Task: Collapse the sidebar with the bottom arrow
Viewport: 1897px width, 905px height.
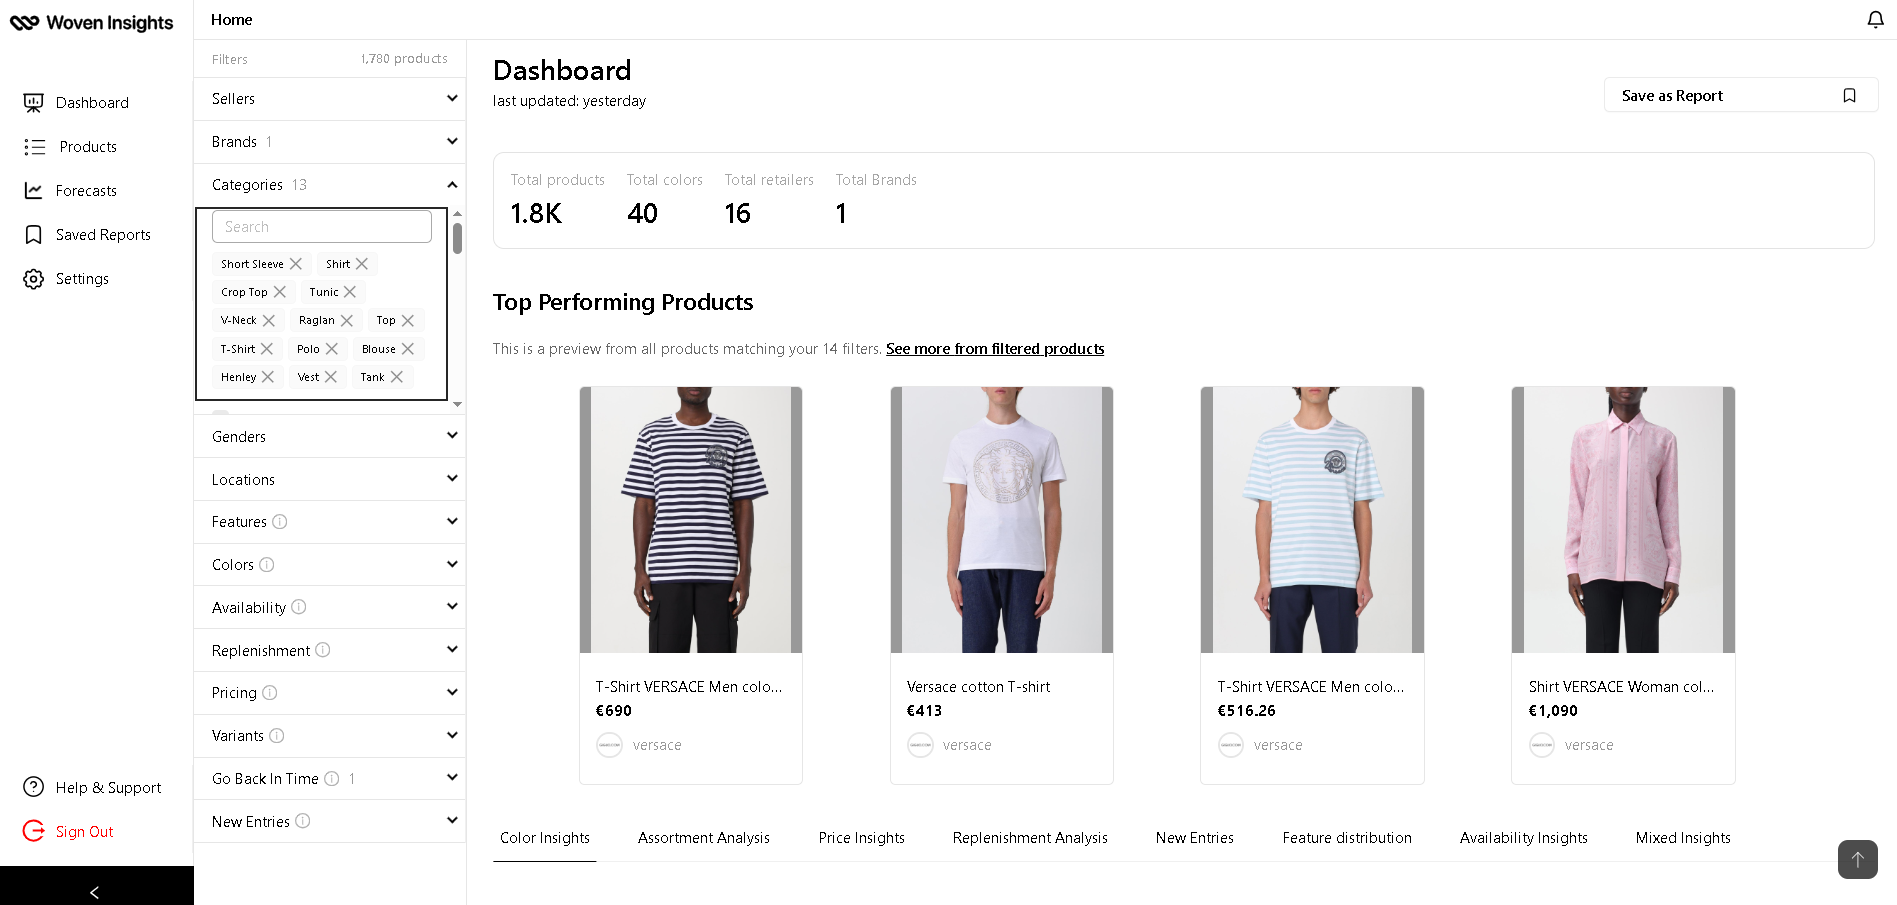Action: coord(95,892)
